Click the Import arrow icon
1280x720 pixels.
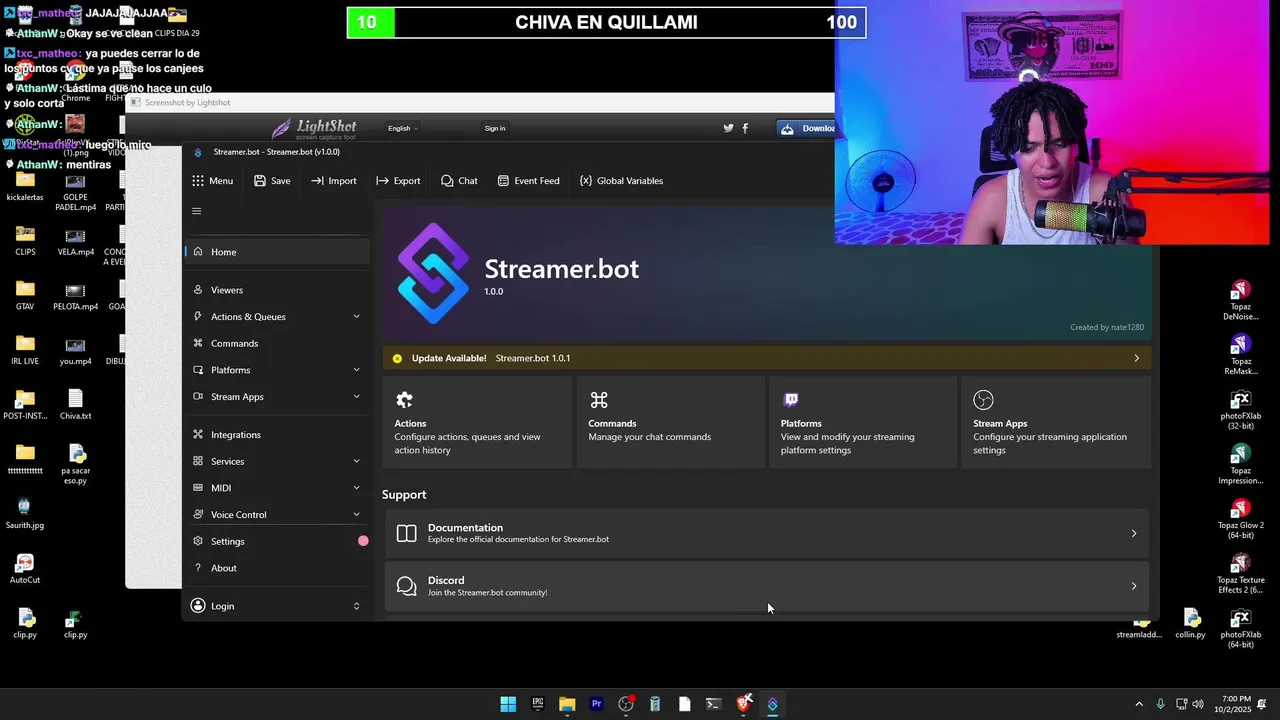(x=317, y=181)
